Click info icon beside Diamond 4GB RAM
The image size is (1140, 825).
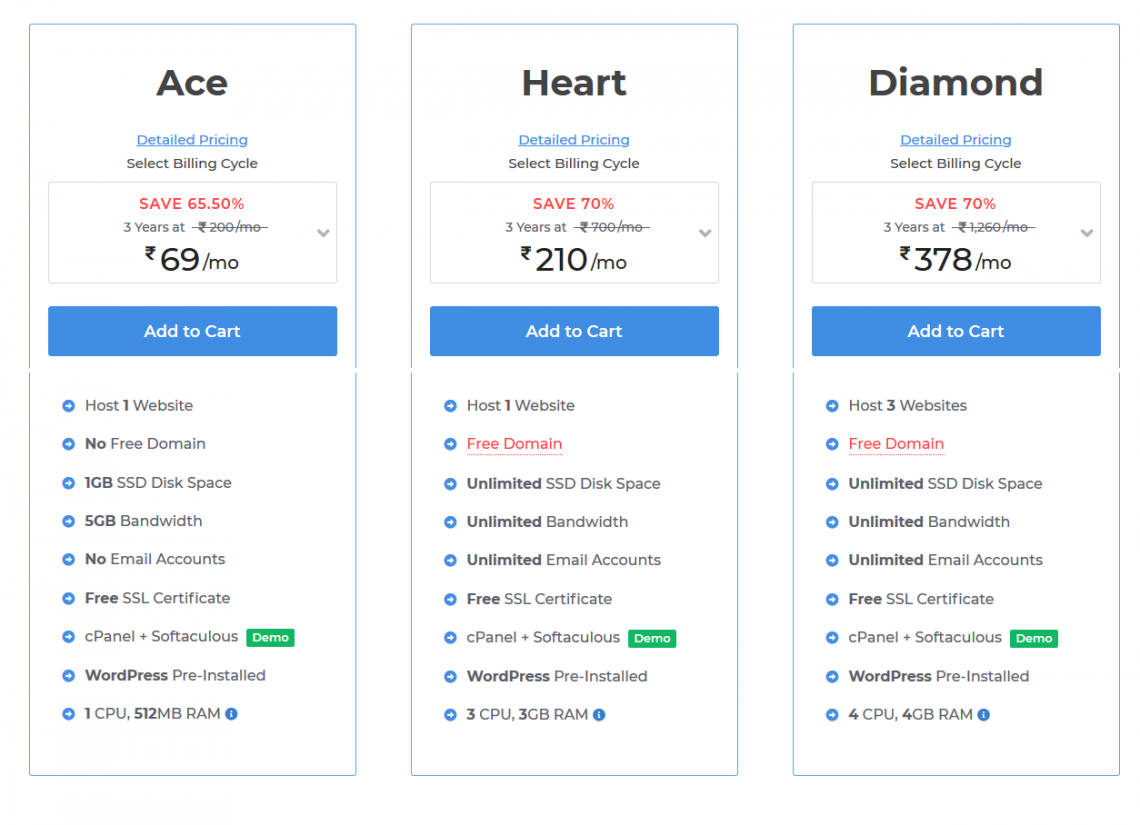[x=984, y=715]
